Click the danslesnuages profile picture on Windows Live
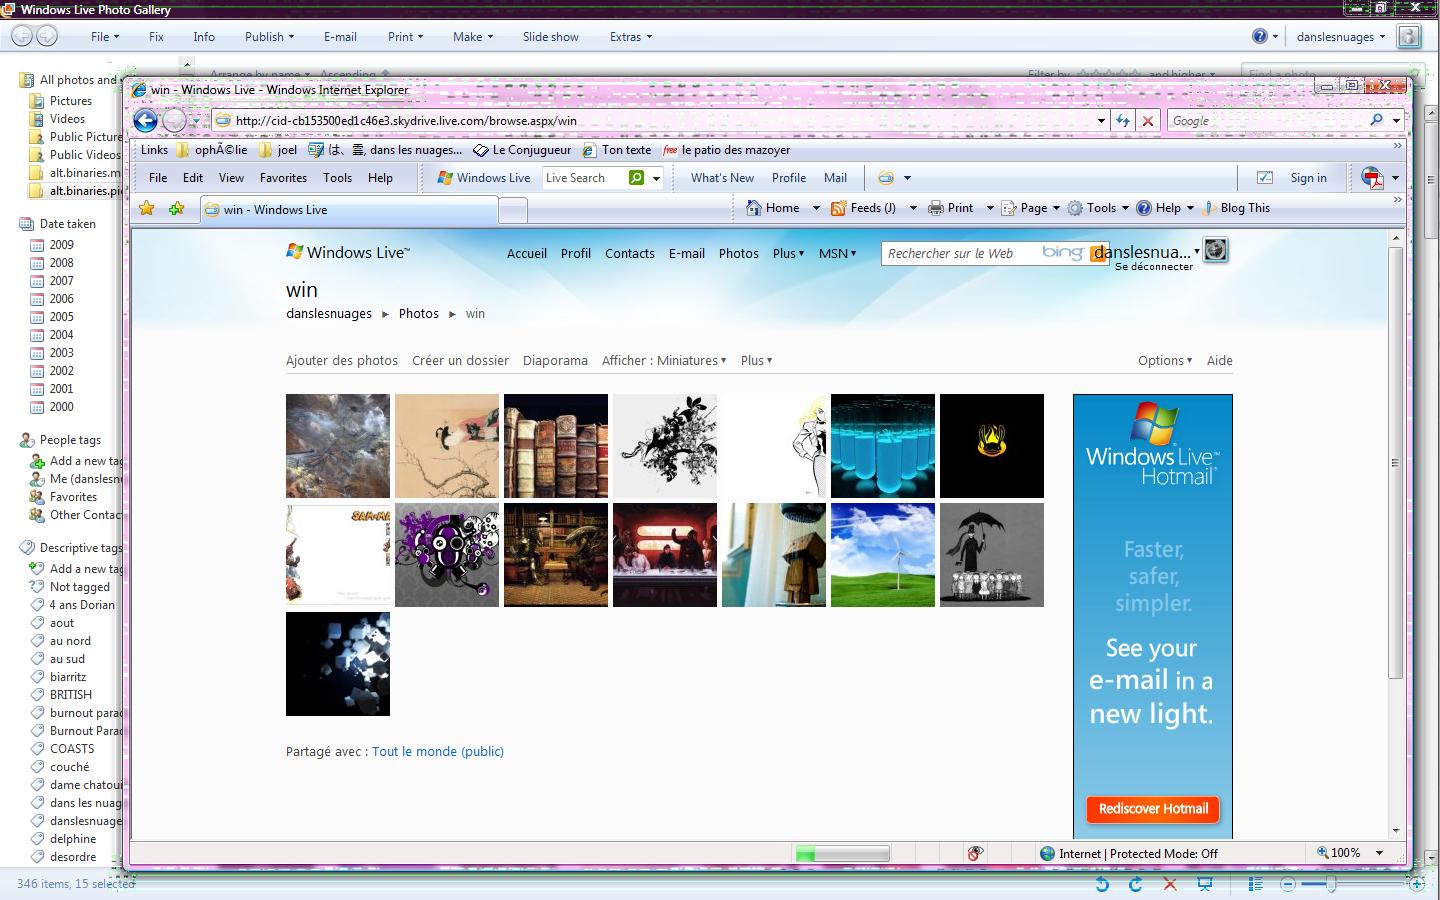 (1215, 250)
